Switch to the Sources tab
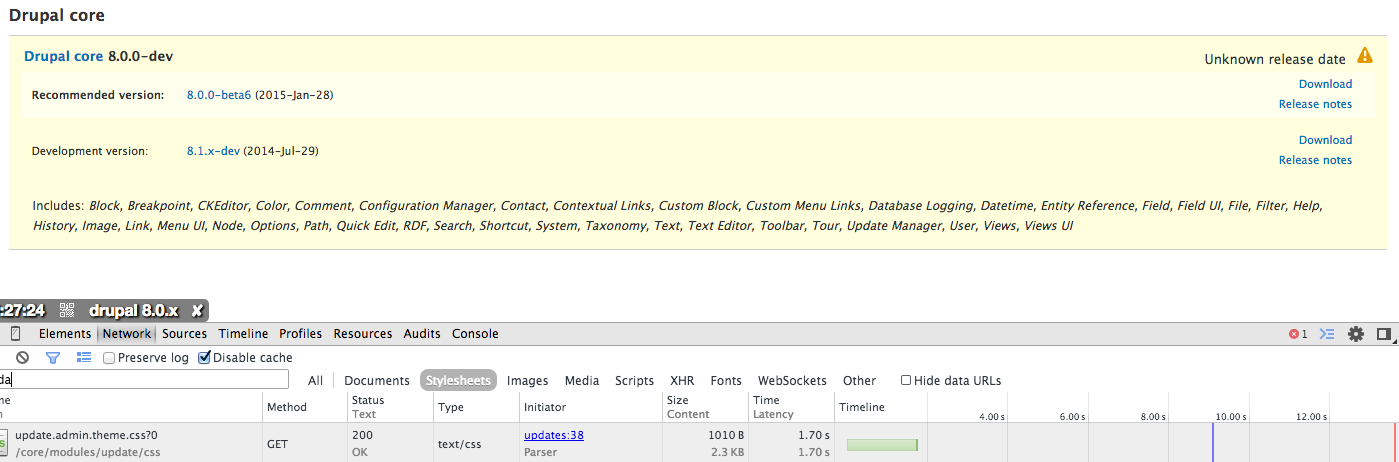 click(x=184, y=334)
